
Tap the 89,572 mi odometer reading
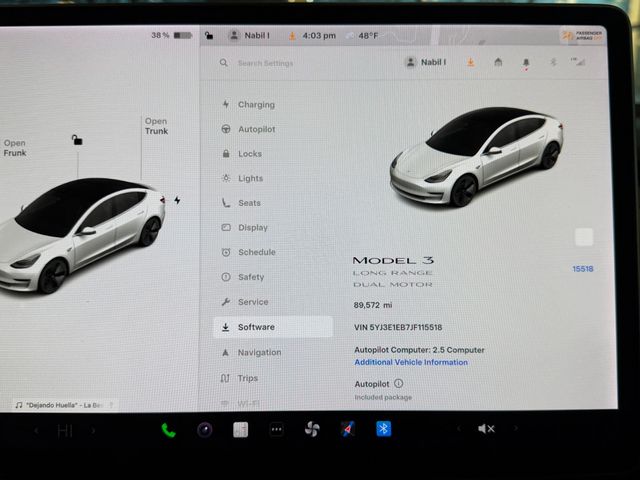pyautogui.click(x=373, y=305)
